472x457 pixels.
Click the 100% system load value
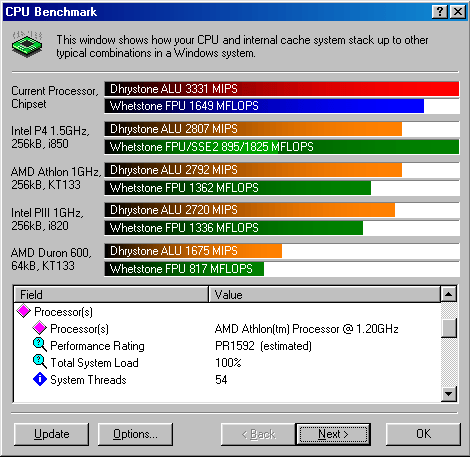228,363
